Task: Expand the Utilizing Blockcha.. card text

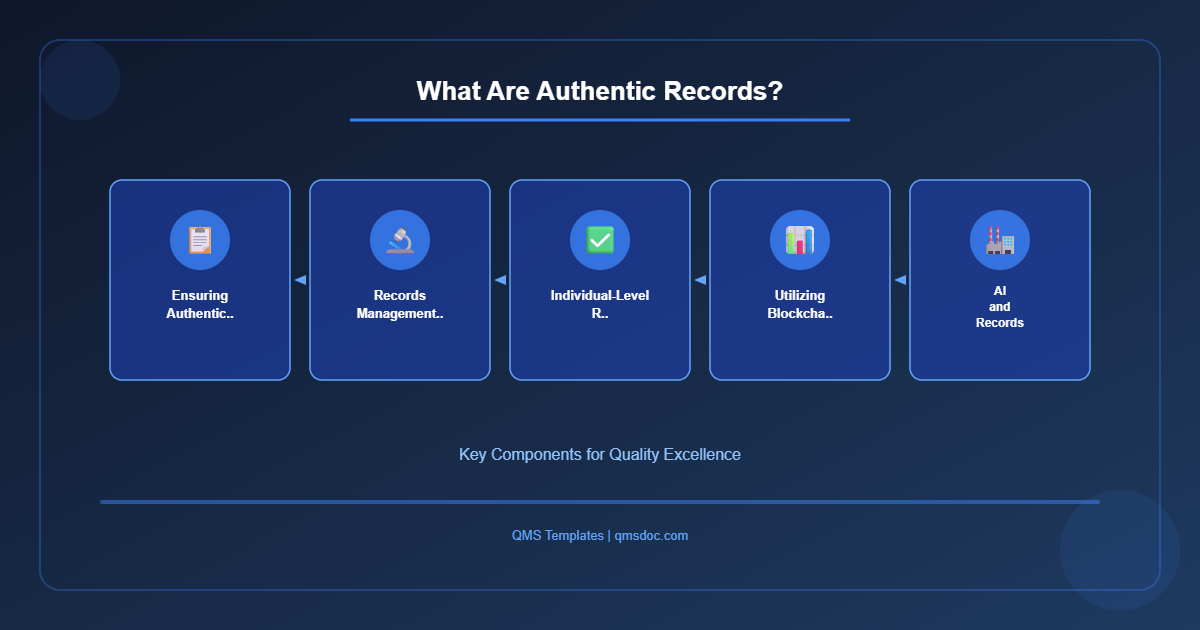Action: click(x=800, y=304)
